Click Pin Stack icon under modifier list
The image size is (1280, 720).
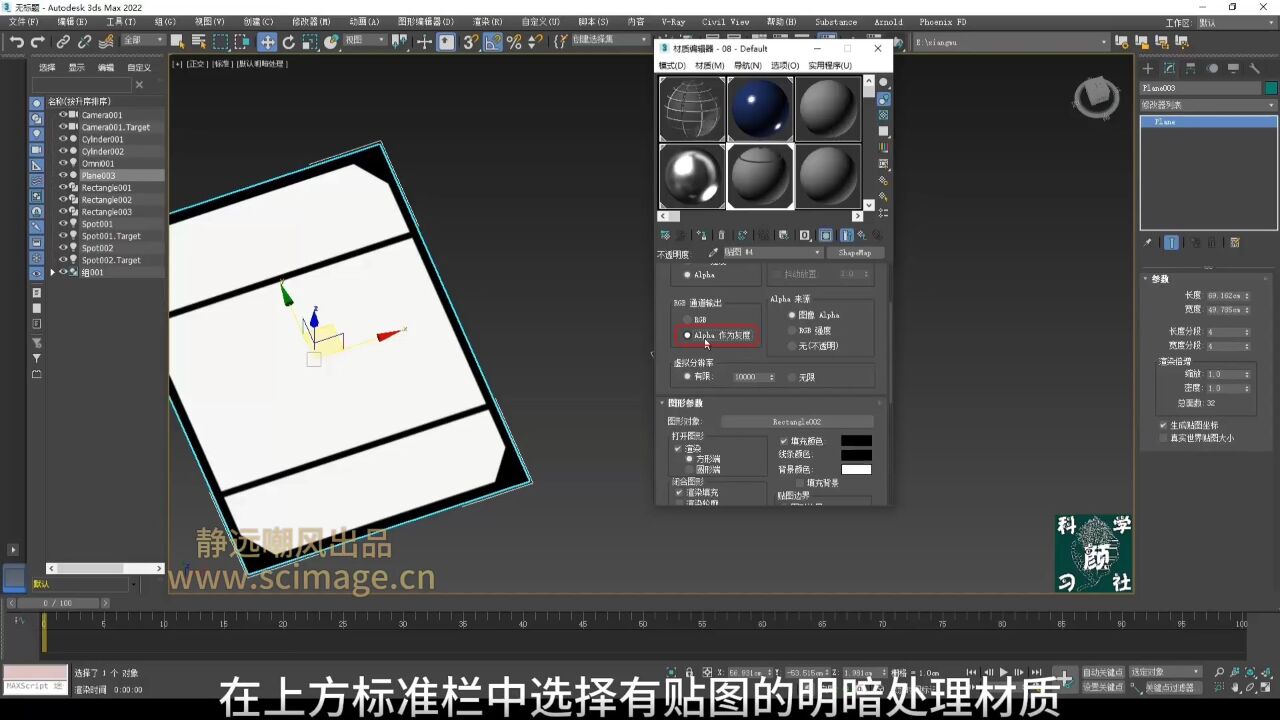coord(1148,242)
